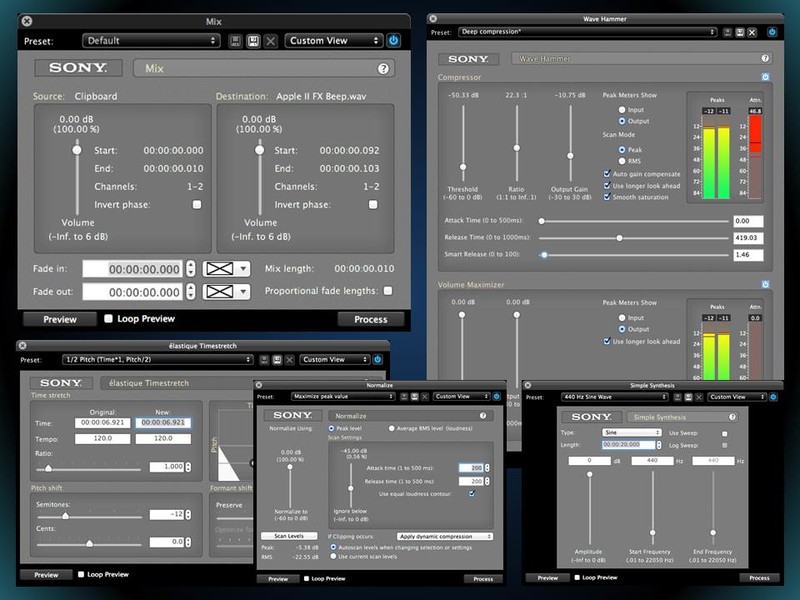Viewport: 800px width, 600px height.
Task: Open help via the question mark in Wave Hammer
Action: pos(765,58)
